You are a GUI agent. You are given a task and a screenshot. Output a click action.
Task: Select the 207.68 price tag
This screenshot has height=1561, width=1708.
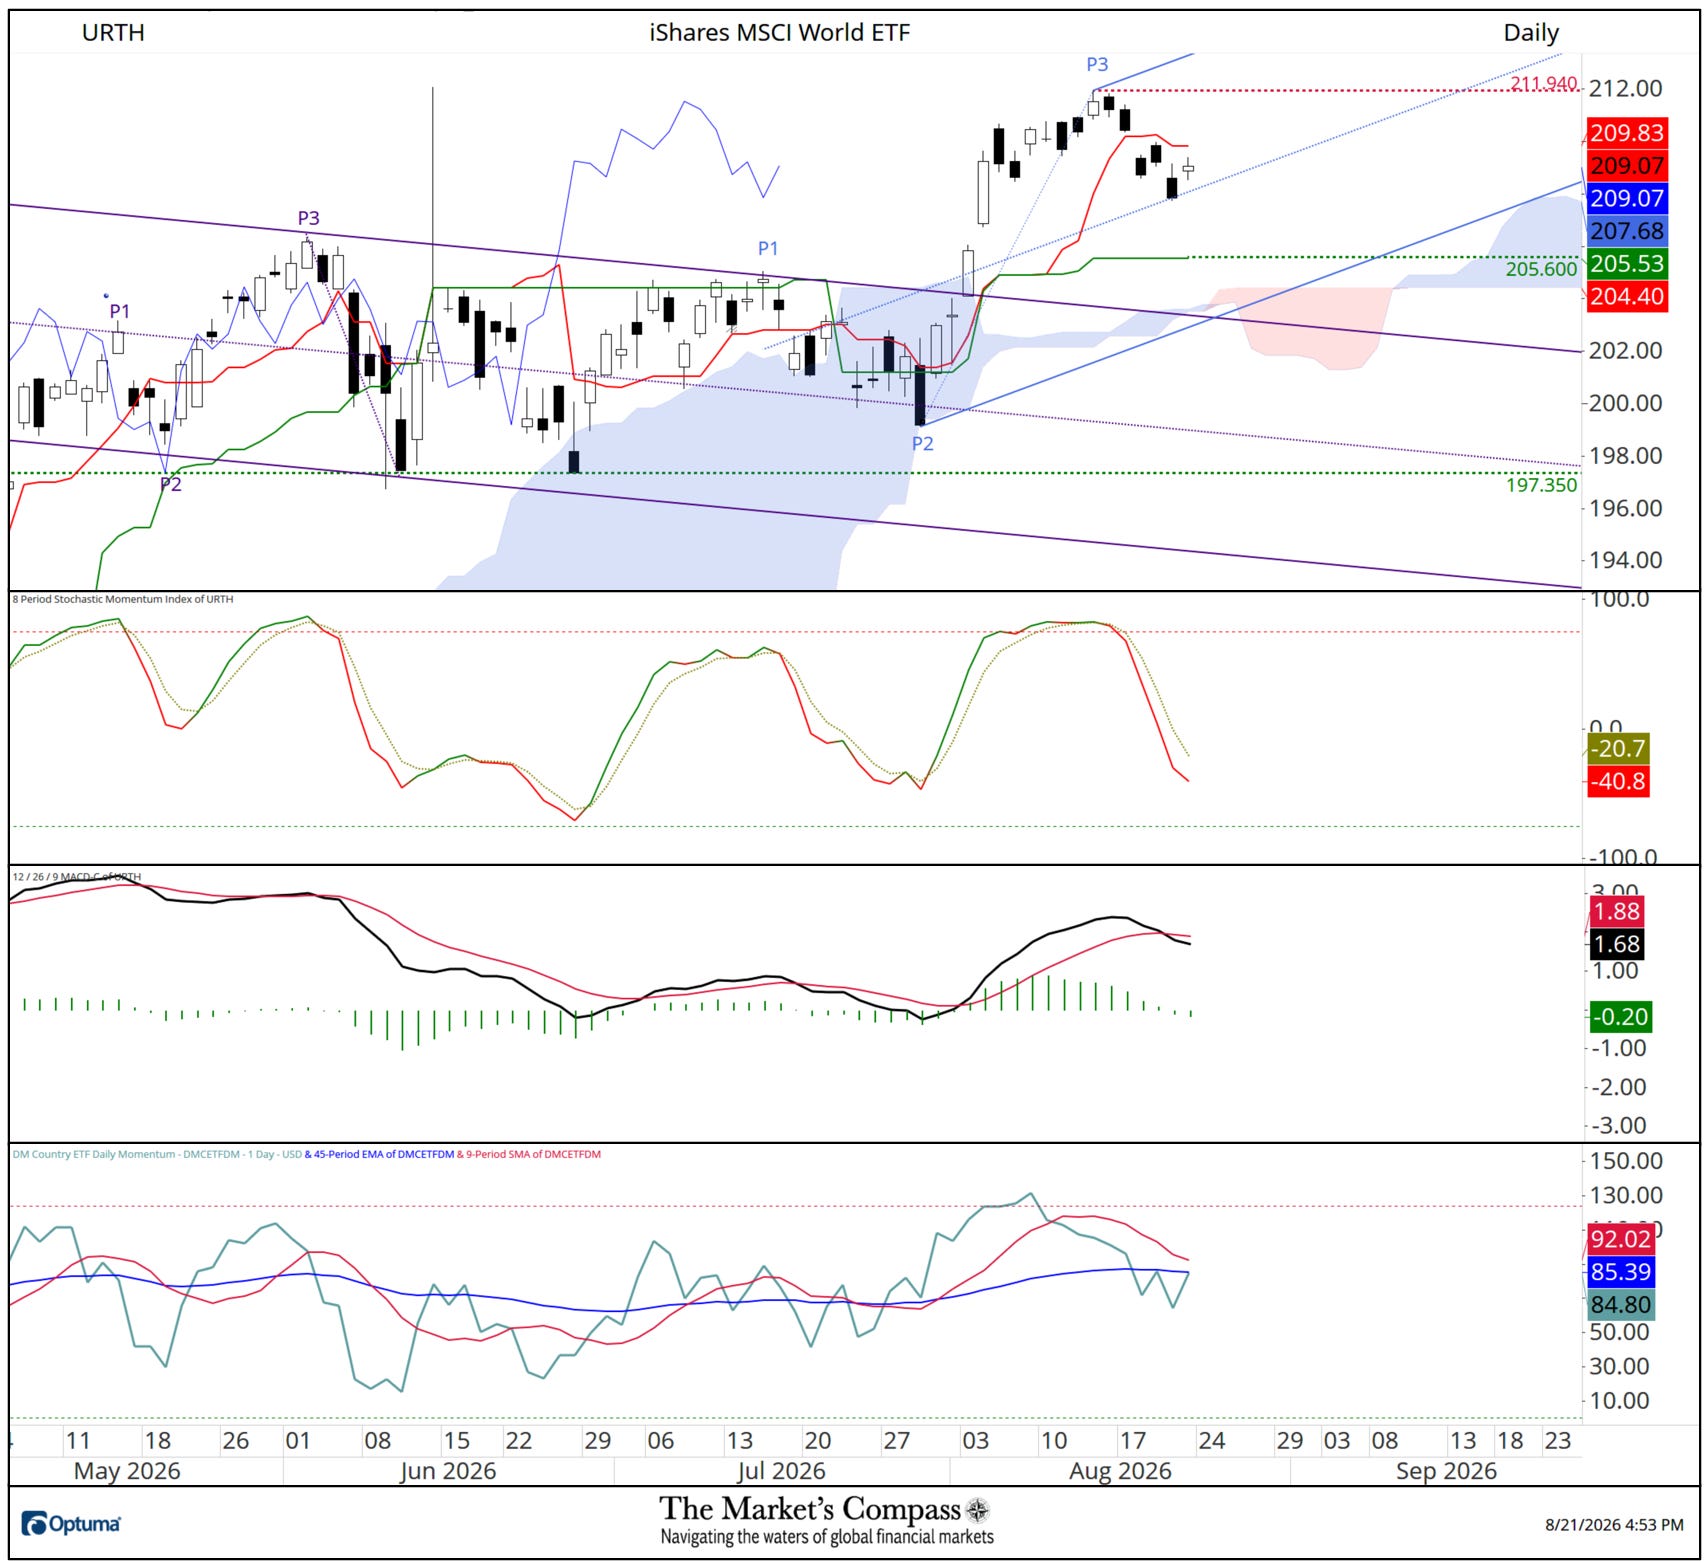click(x=1627, y=231)
